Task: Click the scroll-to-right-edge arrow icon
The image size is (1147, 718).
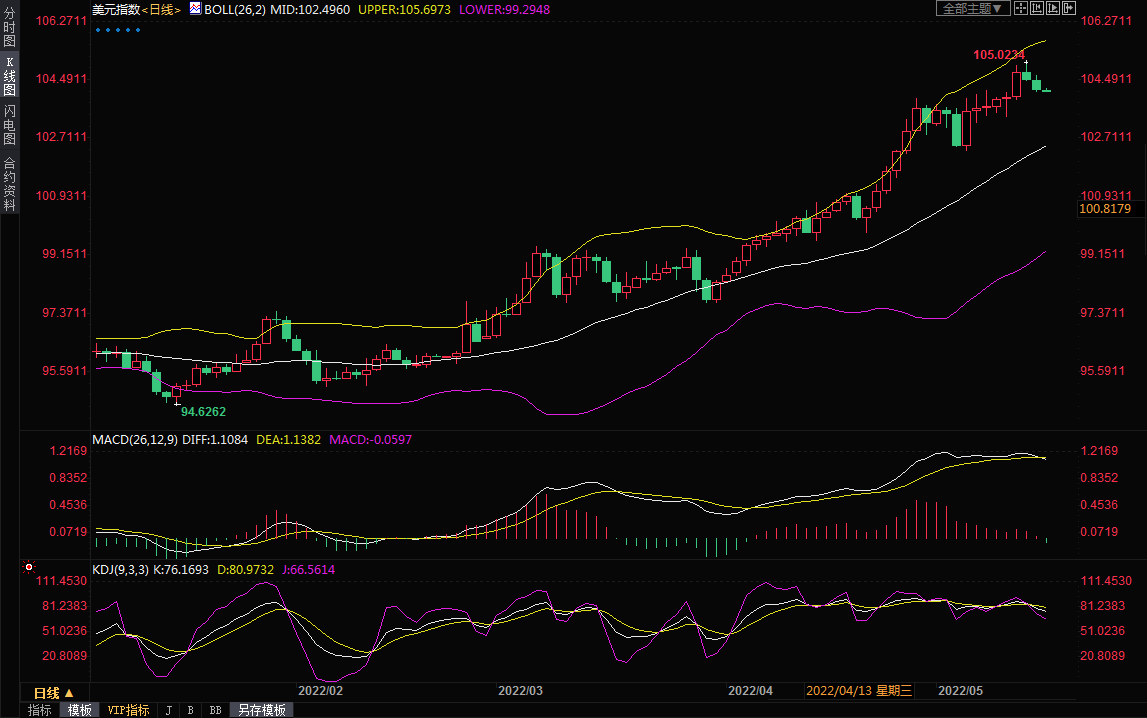Action: pyautogui.click(x=1069, y=8)
